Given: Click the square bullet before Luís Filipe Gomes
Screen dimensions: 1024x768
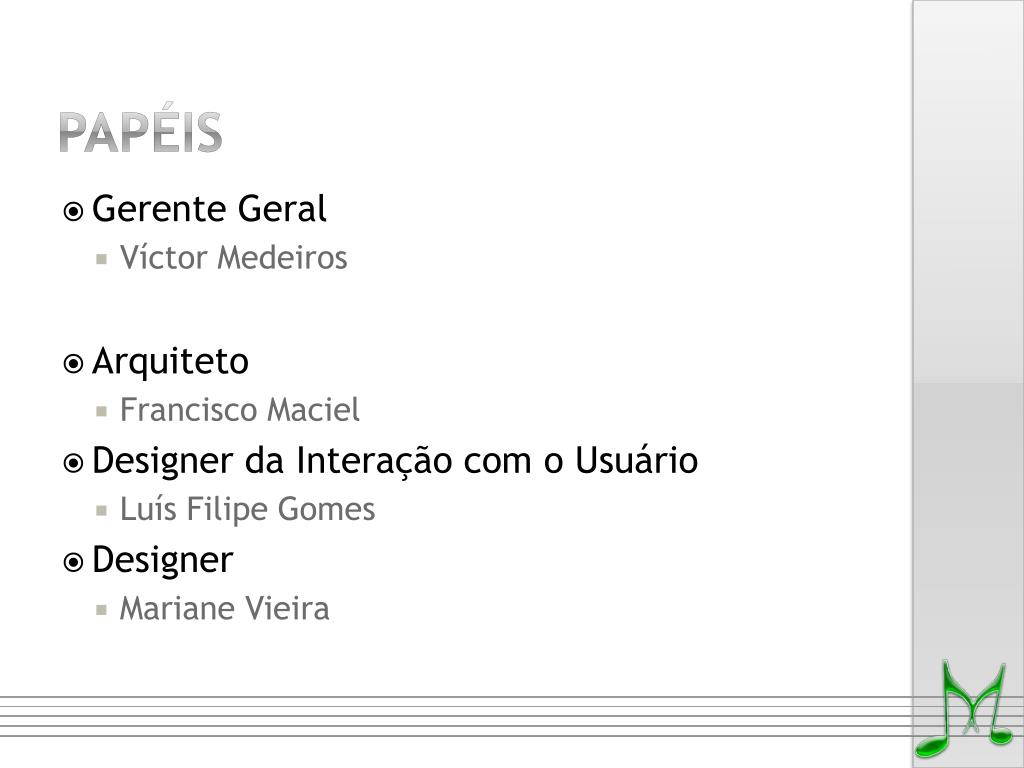Looking at the screenshot, I should [101, 511].
